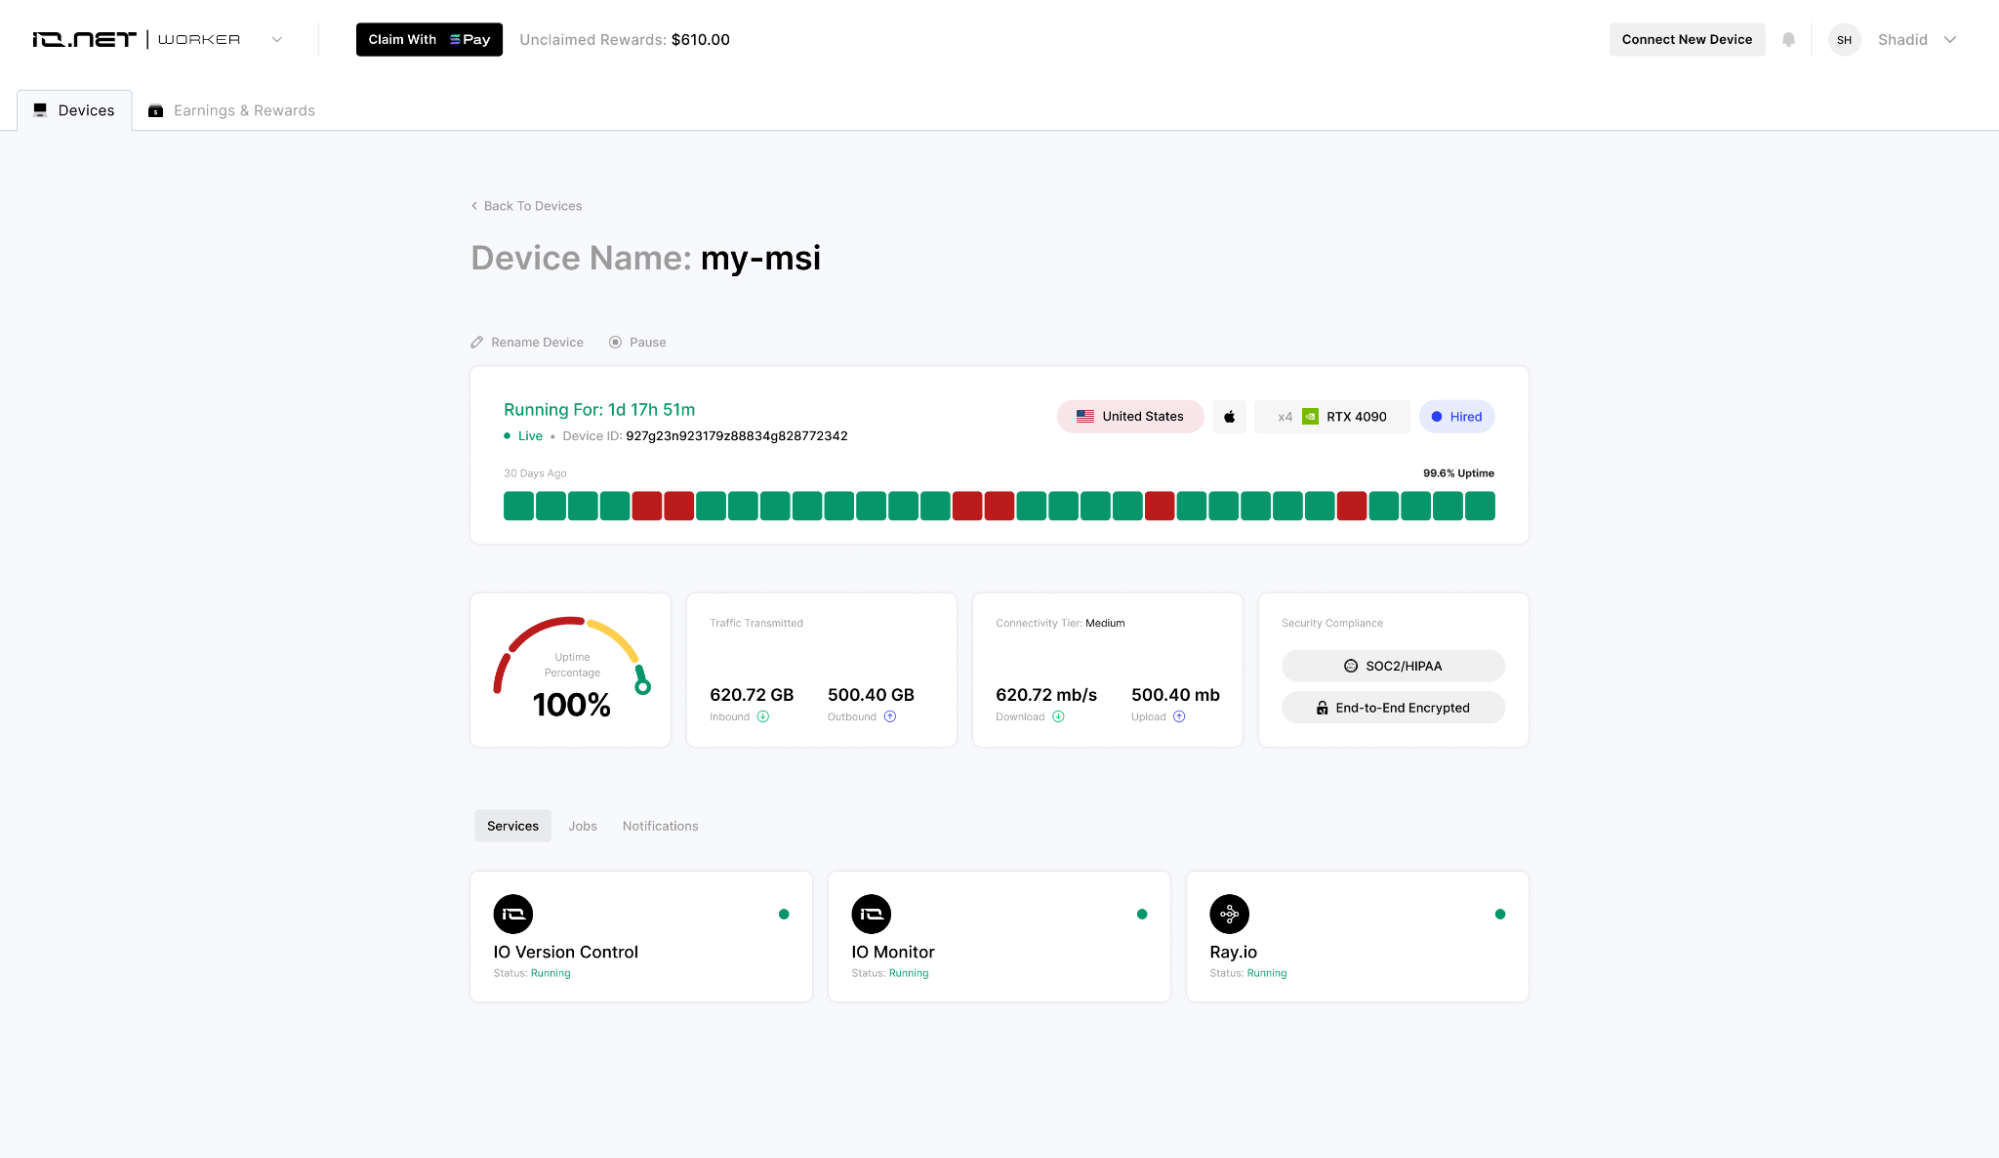The height and width of the screenshot is (1158, 1999).
Task: Click the SOC2/HIPAA shield icon
Action: [x=1350, y=666]
